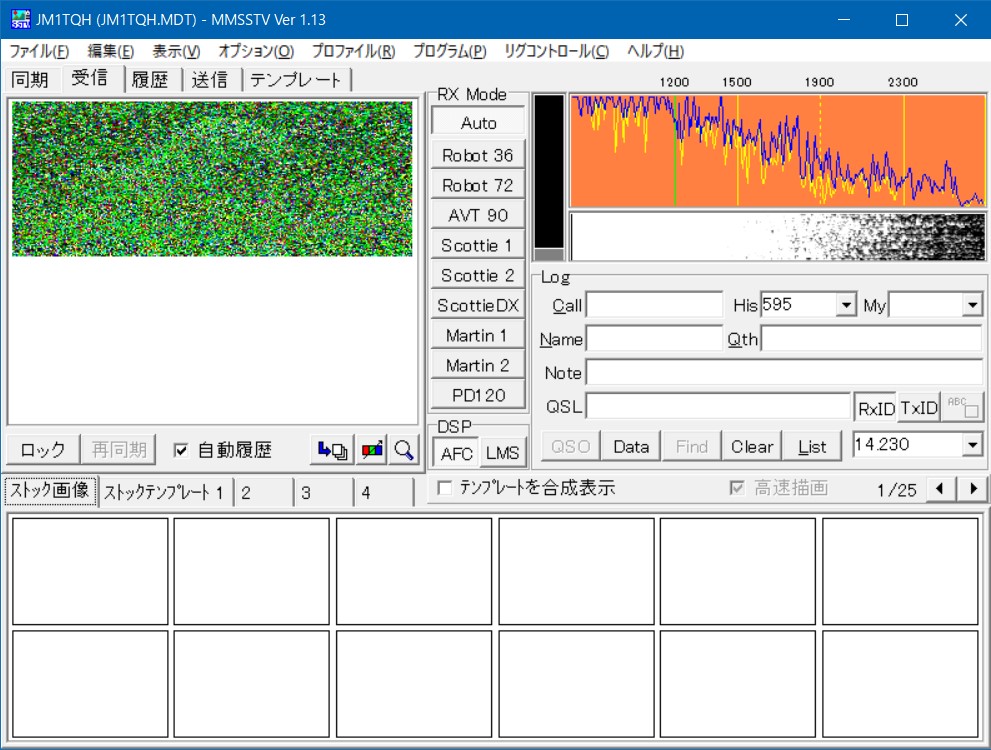Click the RxID button
The height and width of the screenshot is (750, 991).
[x=876, y=408]
